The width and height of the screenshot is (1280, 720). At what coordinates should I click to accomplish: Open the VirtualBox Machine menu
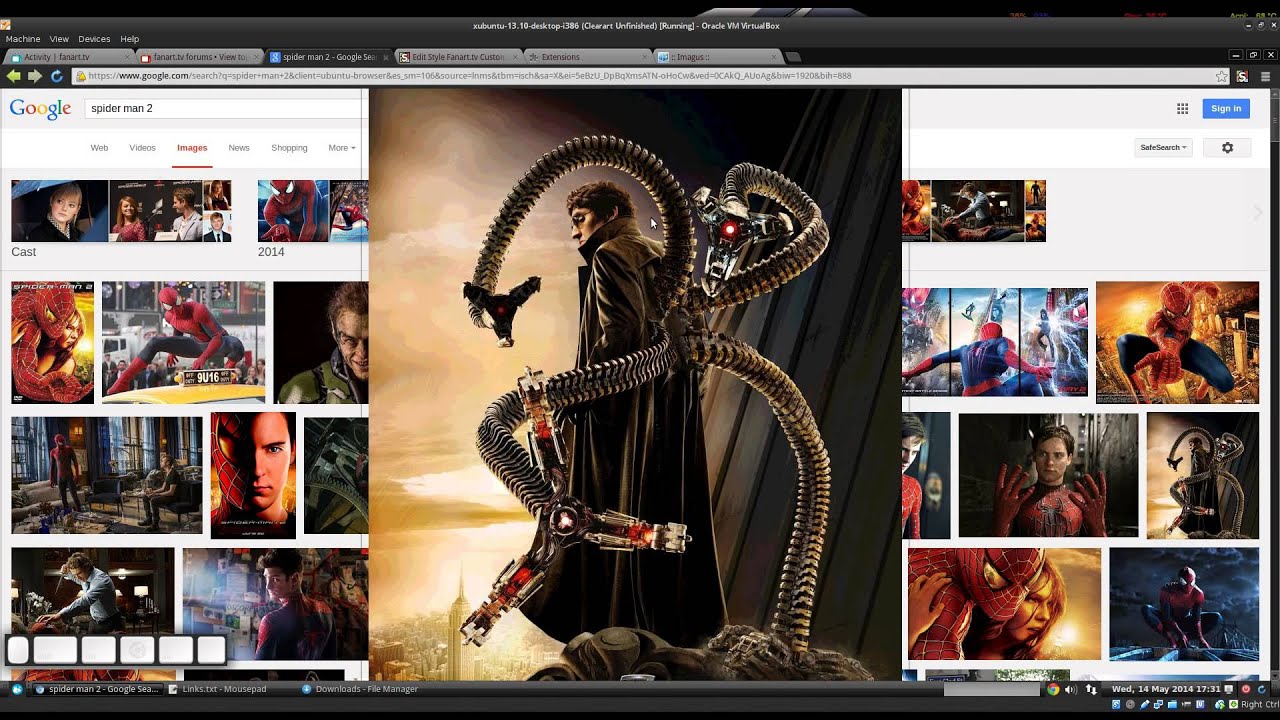[x=23, y=39]
